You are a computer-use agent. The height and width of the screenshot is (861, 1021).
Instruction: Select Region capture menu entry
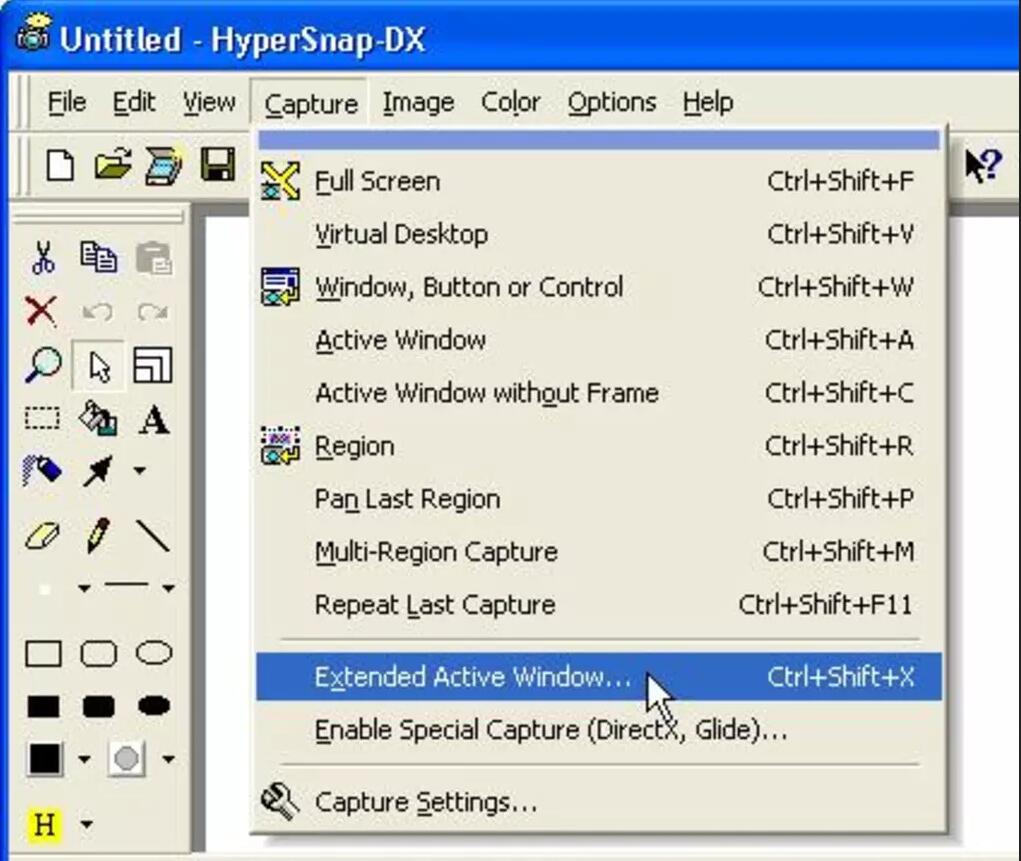[355, 446]
